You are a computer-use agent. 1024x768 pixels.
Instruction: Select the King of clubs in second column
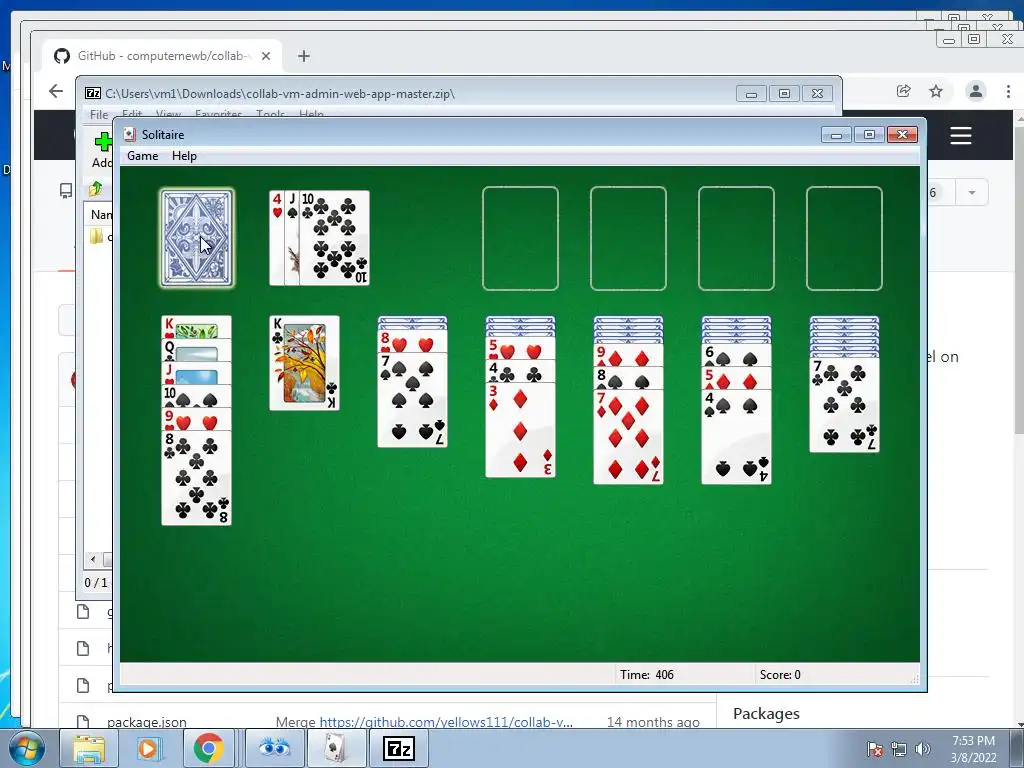[x=304, y=363]
